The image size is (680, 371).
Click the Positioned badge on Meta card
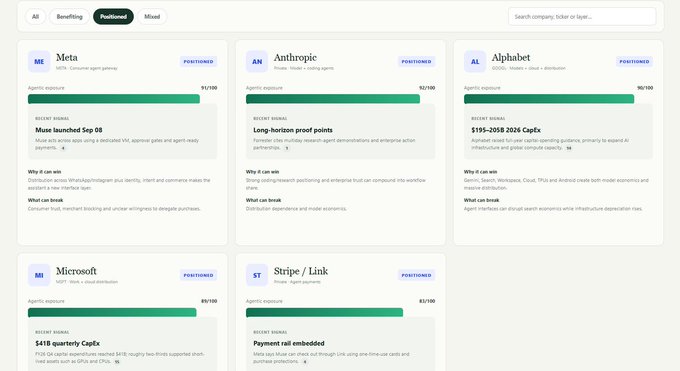[x=198, y=62]
